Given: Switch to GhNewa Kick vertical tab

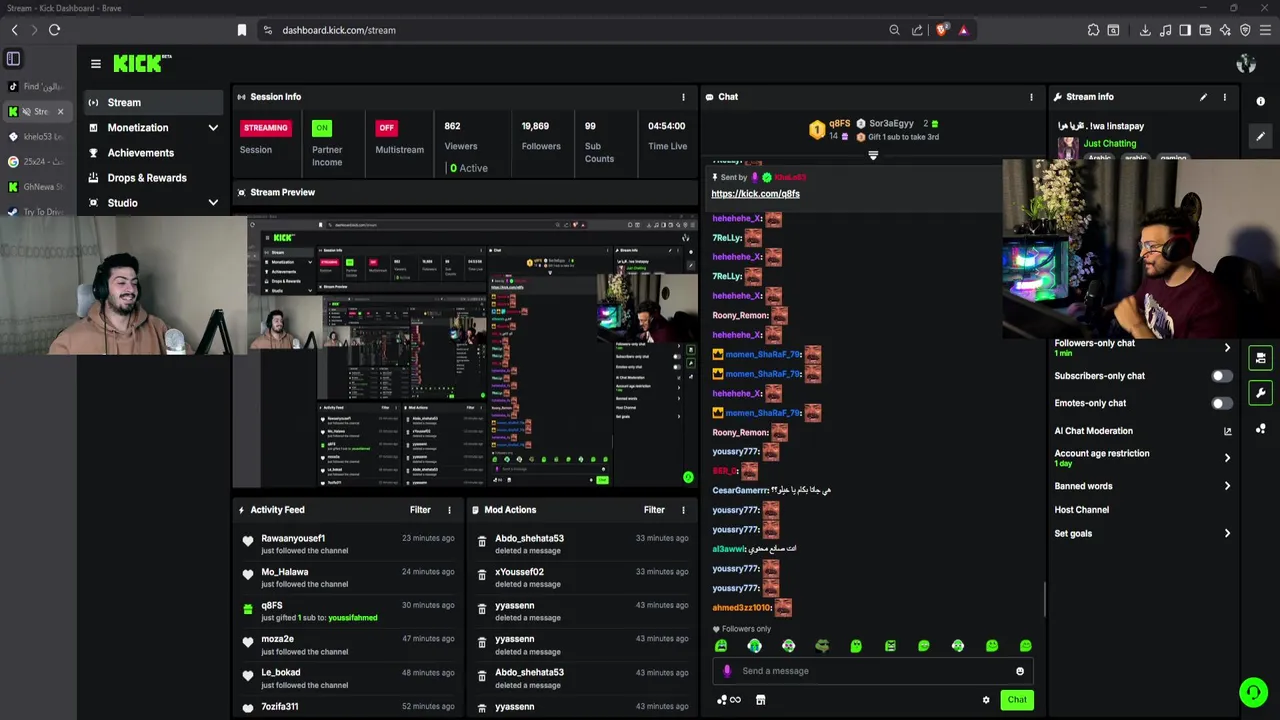Looking at the screenshot, I should (37, 186).
